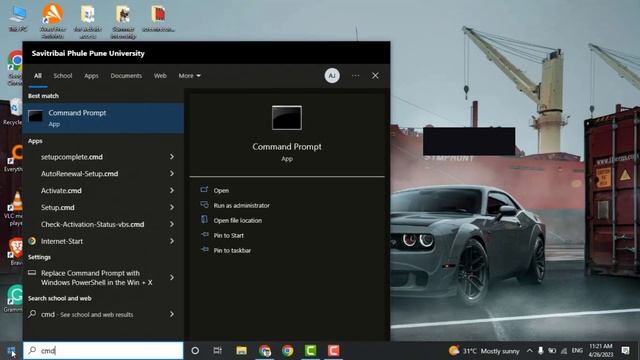Click the Open action icon
Image resolution: width=640 pixels, height=360 pixels.
pos(204,190)
